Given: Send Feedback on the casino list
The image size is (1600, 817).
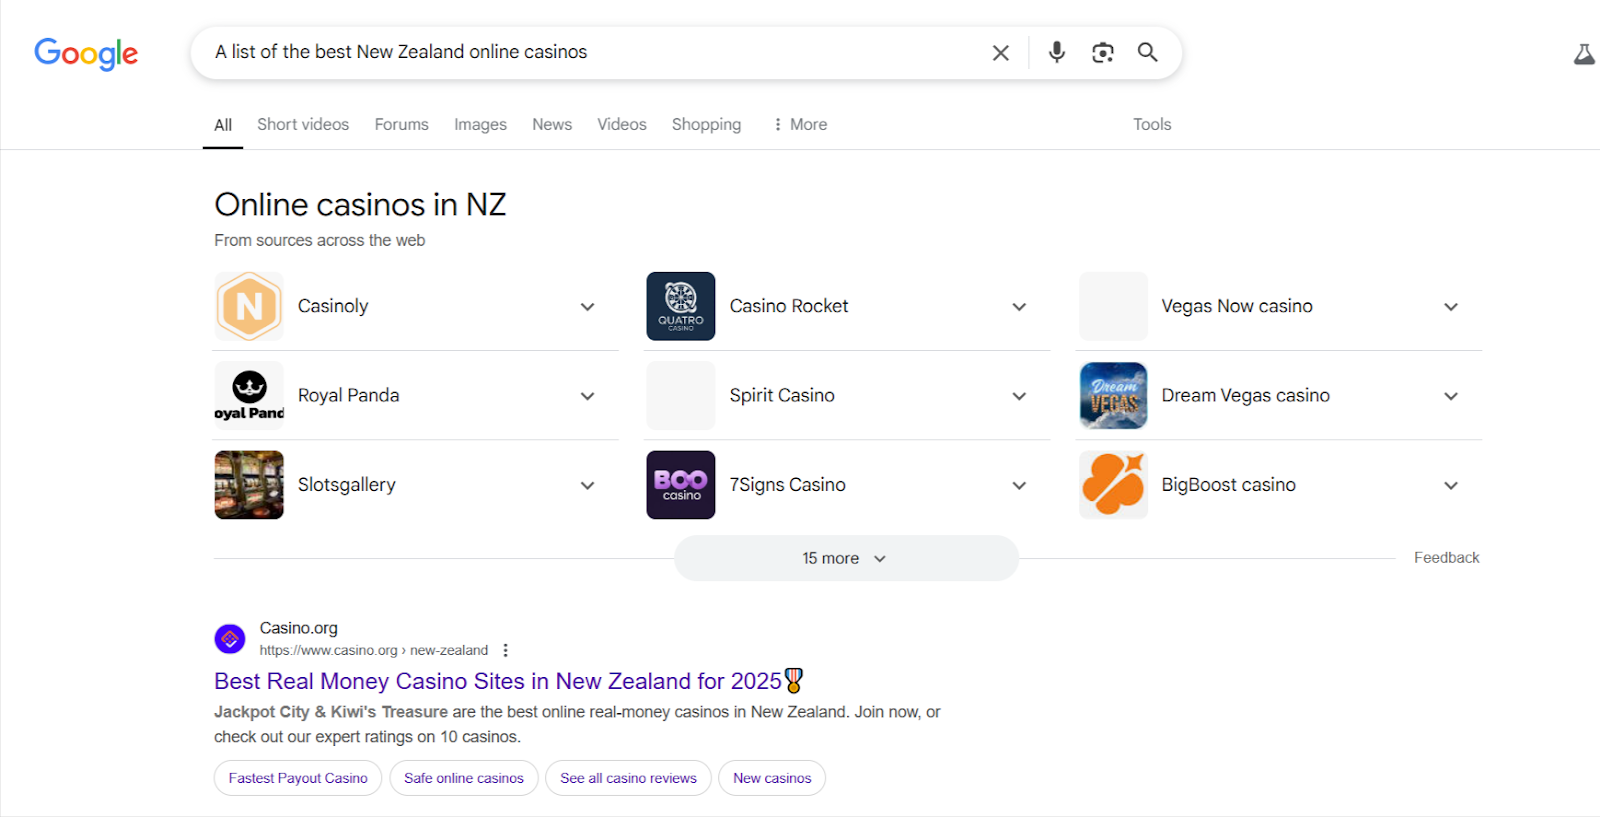Looking at the screenshot, I should click(x=1446, y=558).
